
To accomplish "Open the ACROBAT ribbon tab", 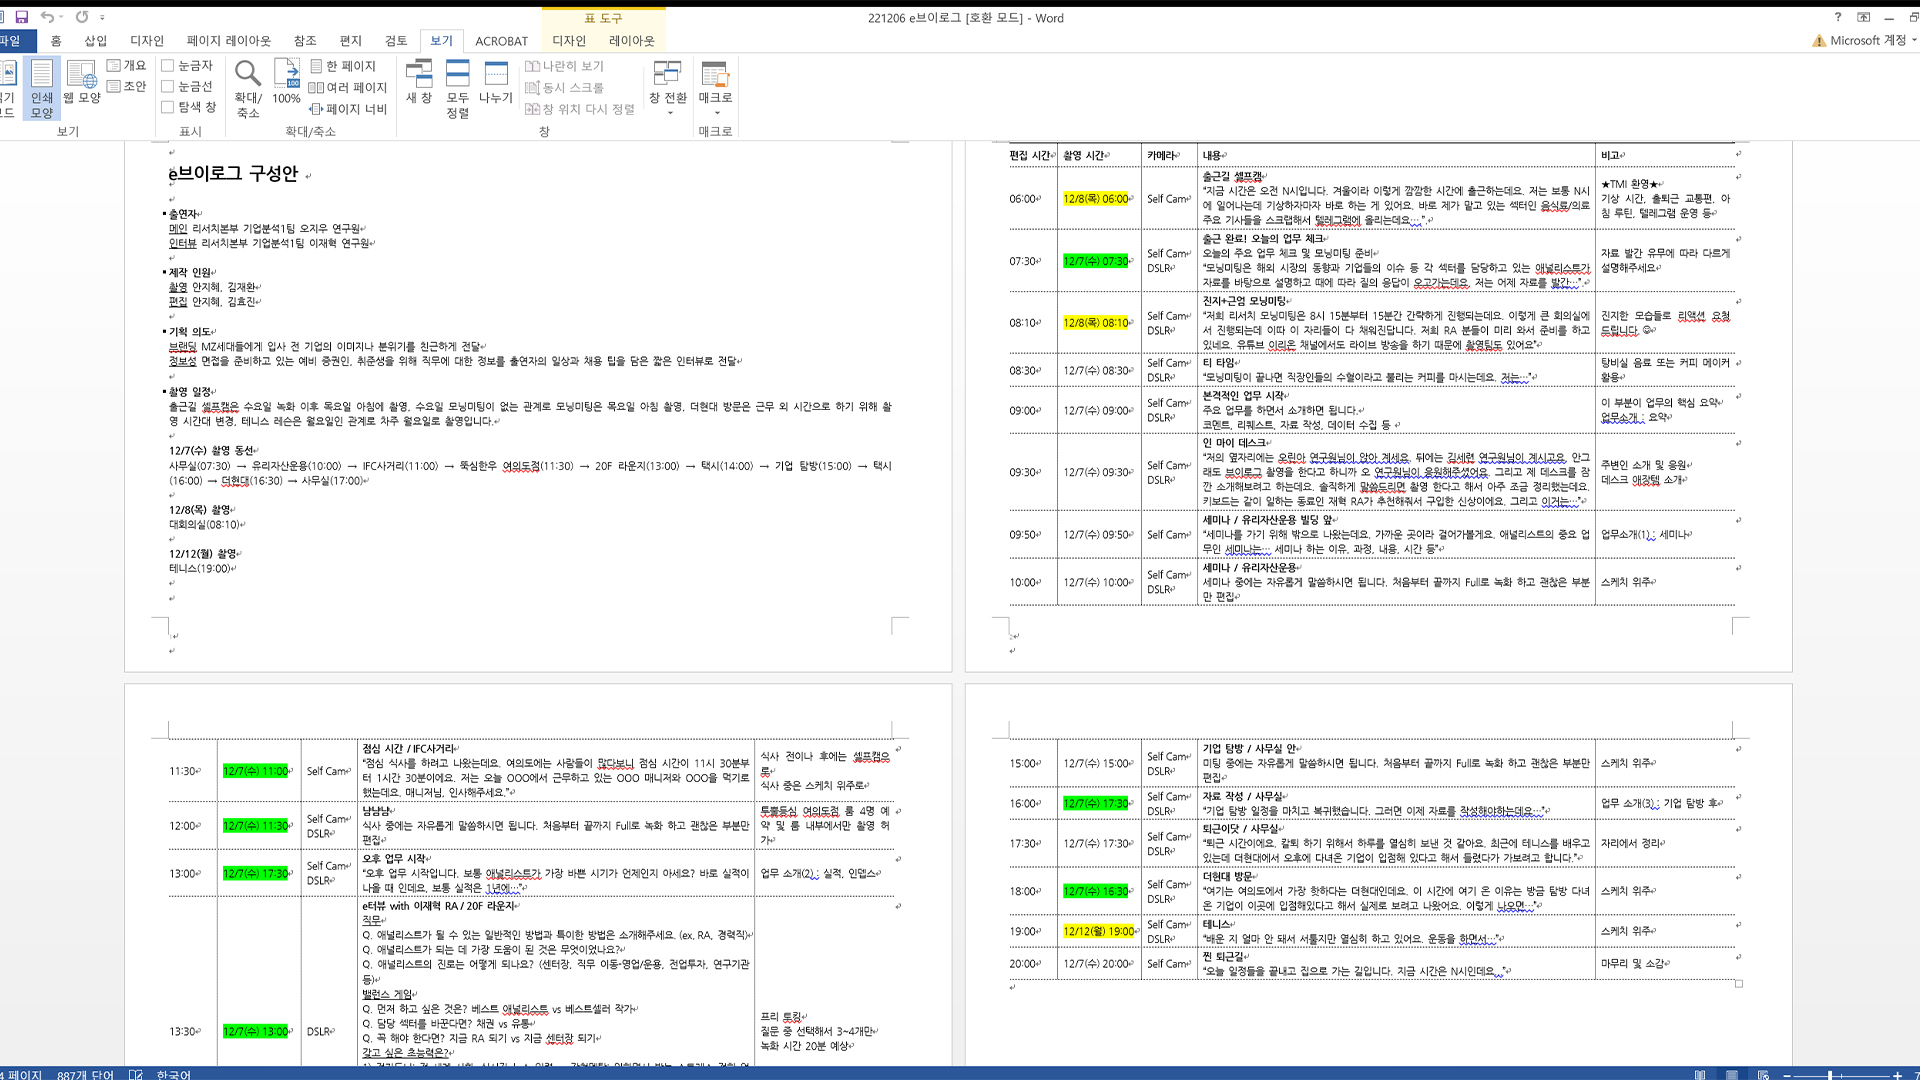I will 501,41.
